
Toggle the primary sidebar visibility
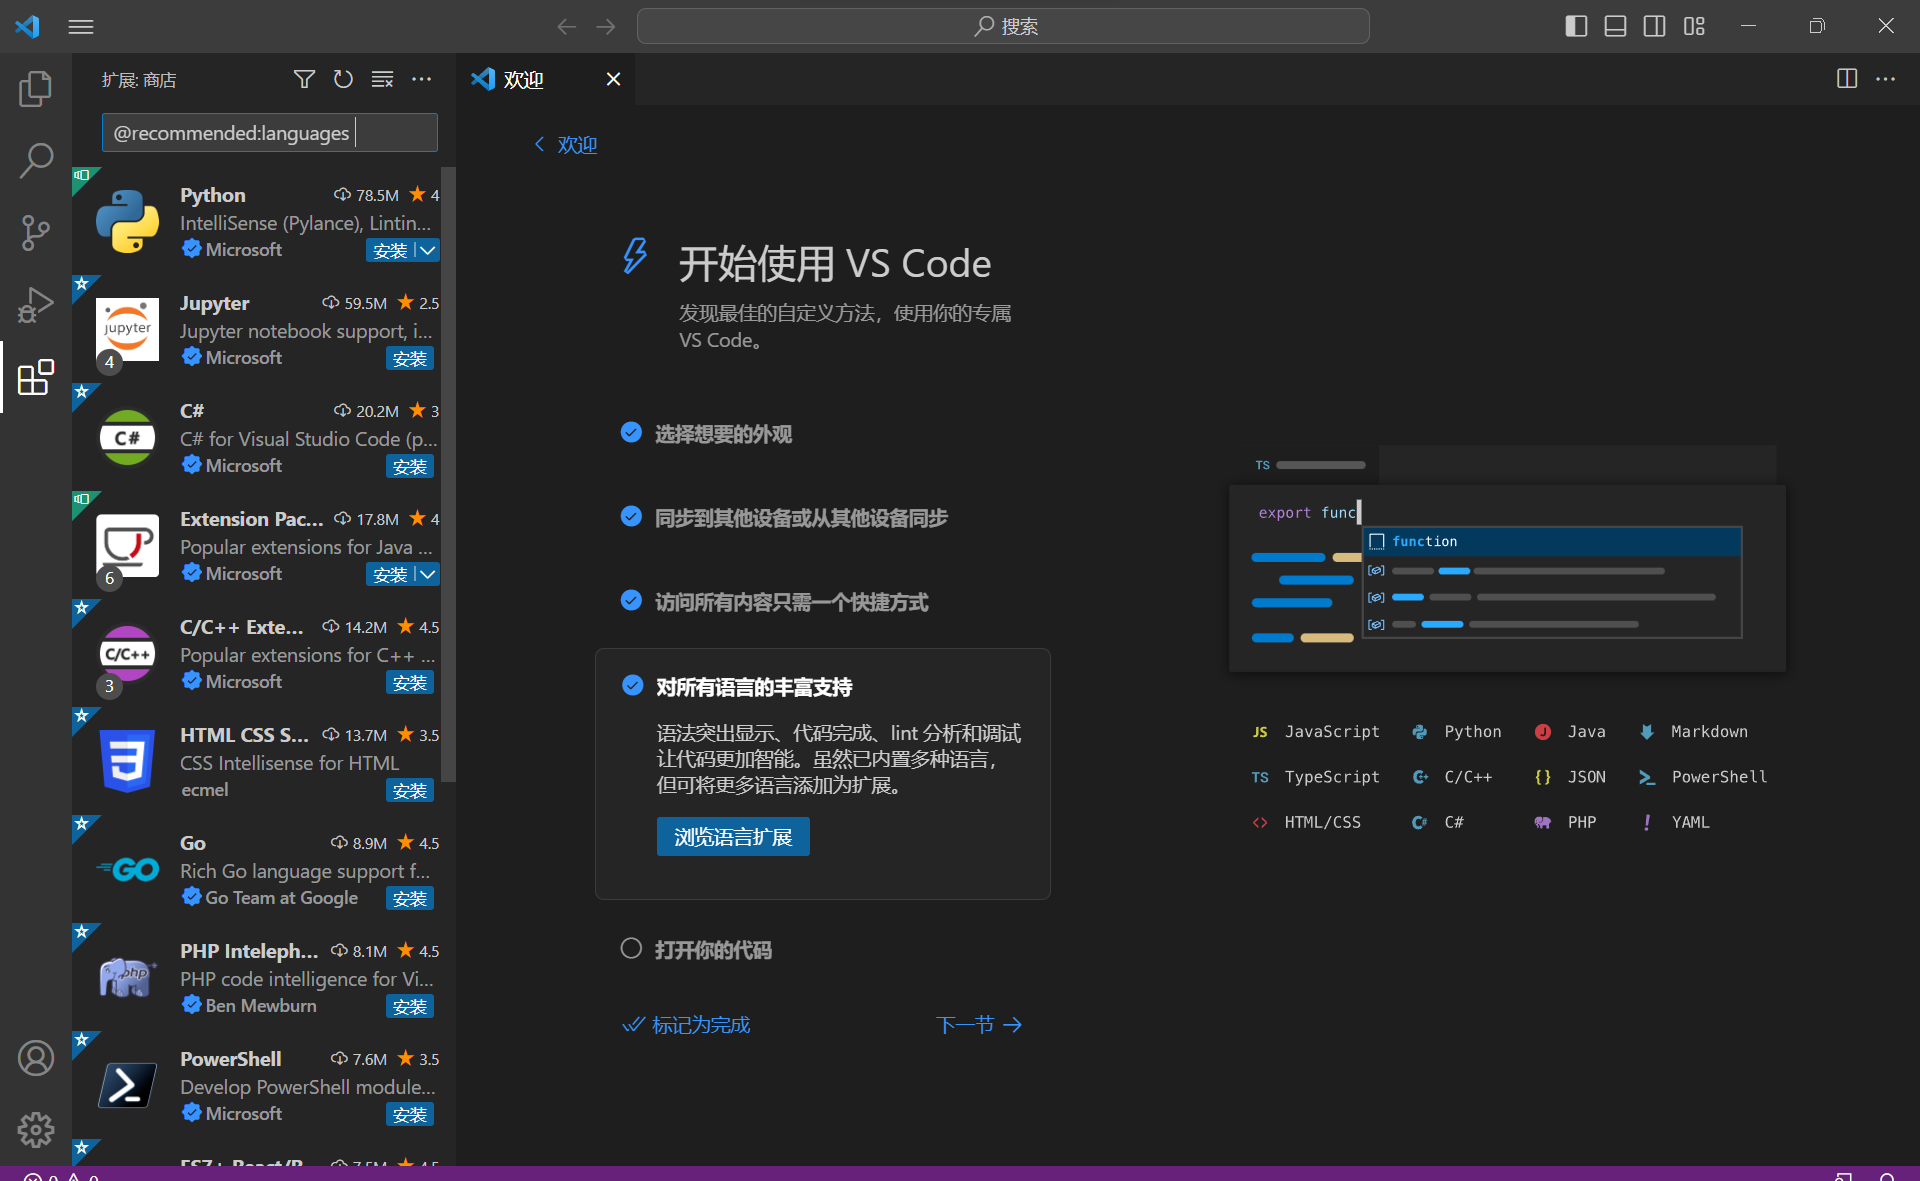(x=1576, y=26)
